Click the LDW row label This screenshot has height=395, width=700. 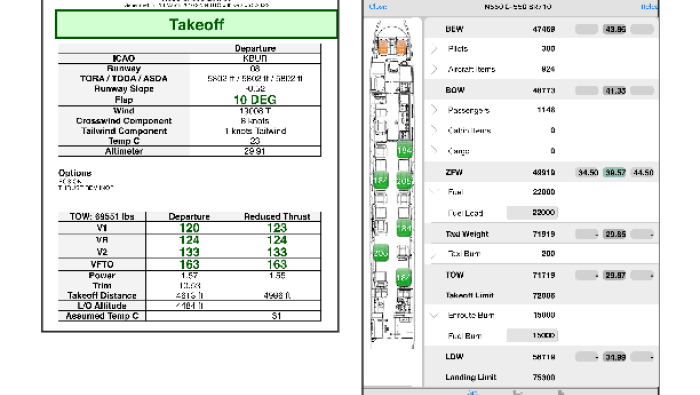(454, 357)
